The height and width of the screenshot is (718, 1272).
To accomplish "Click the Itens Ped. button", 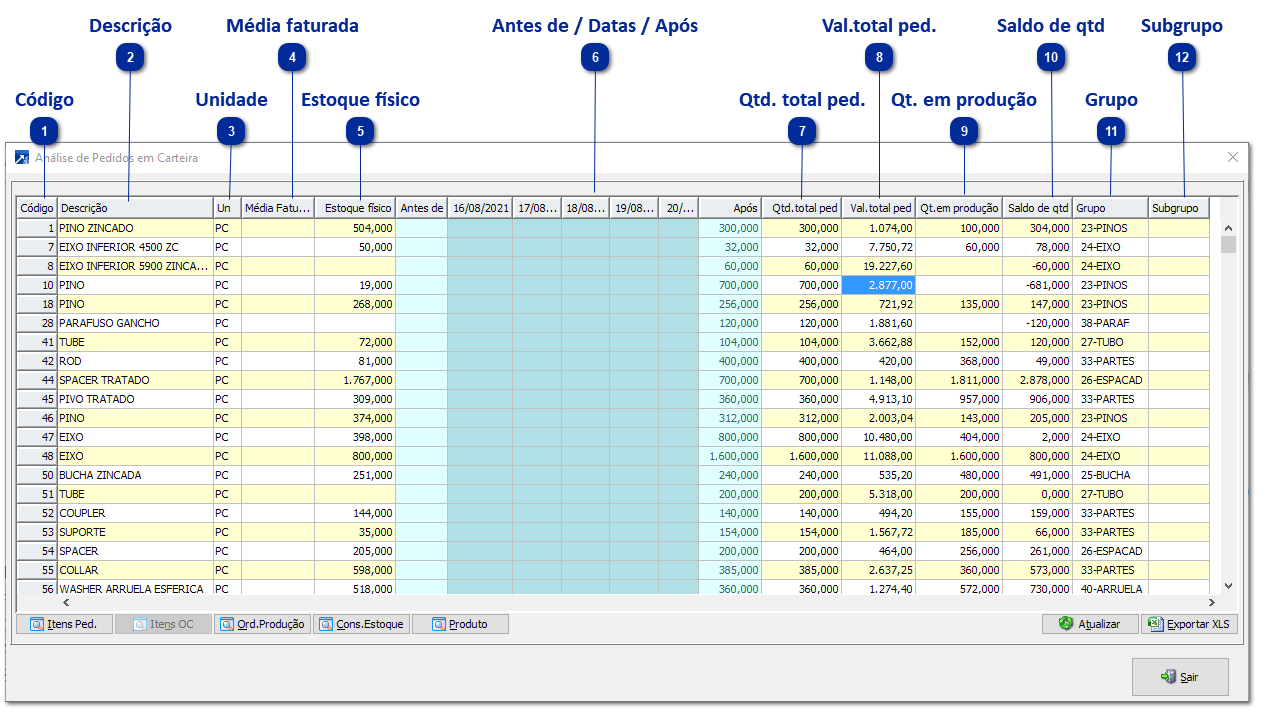I will tap(64, 624).
